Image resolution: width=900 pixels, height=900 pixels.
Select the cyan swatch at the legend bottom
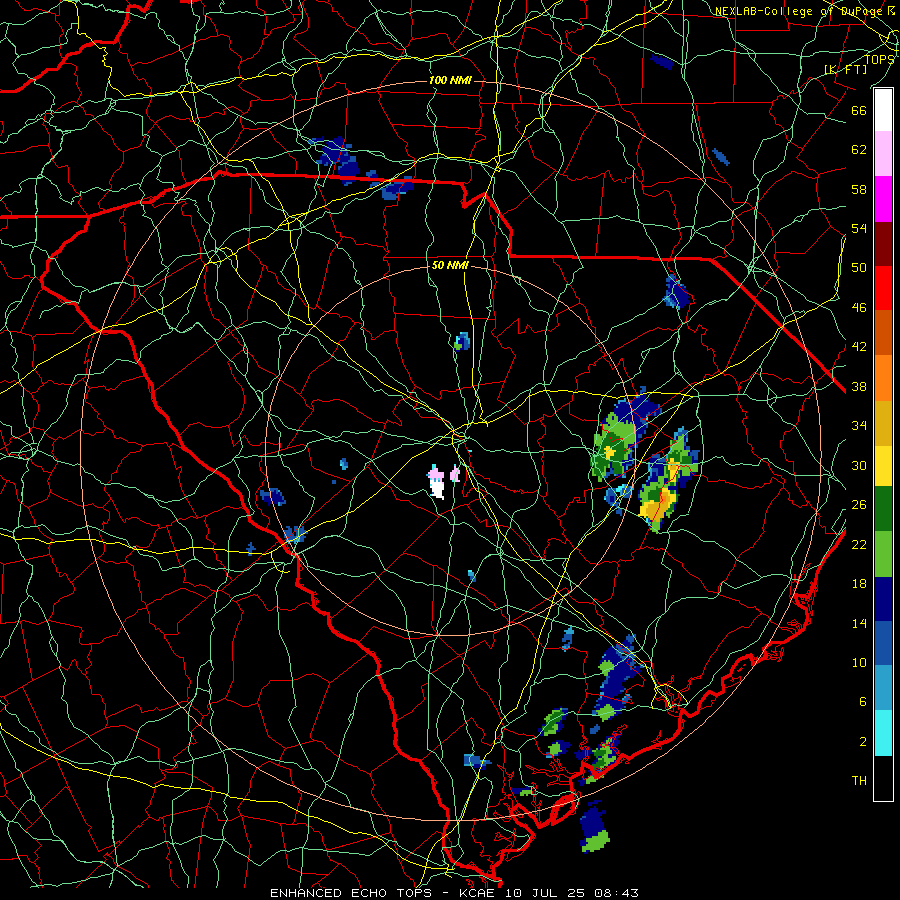click(883, 734)
